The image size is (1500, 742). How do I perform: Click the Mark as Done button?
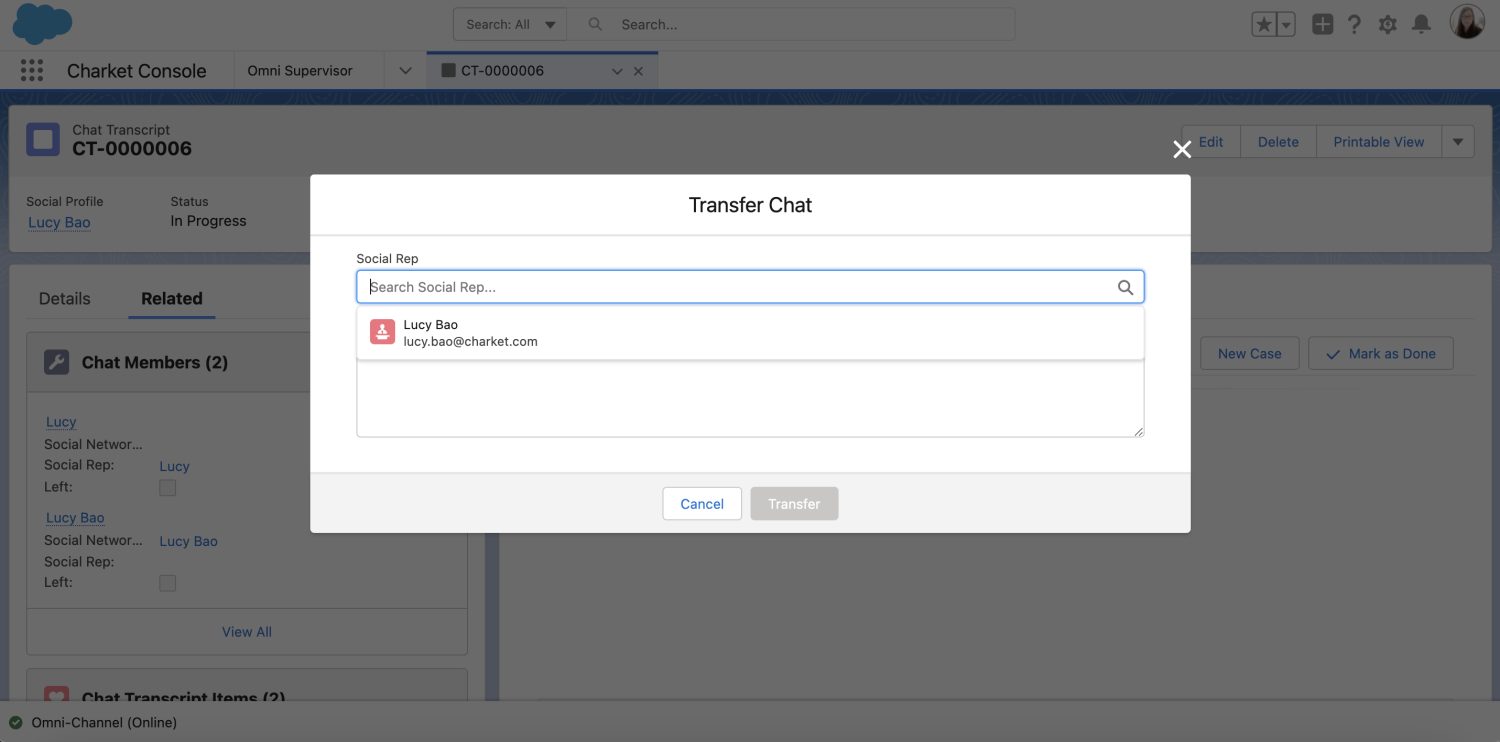1380,353
